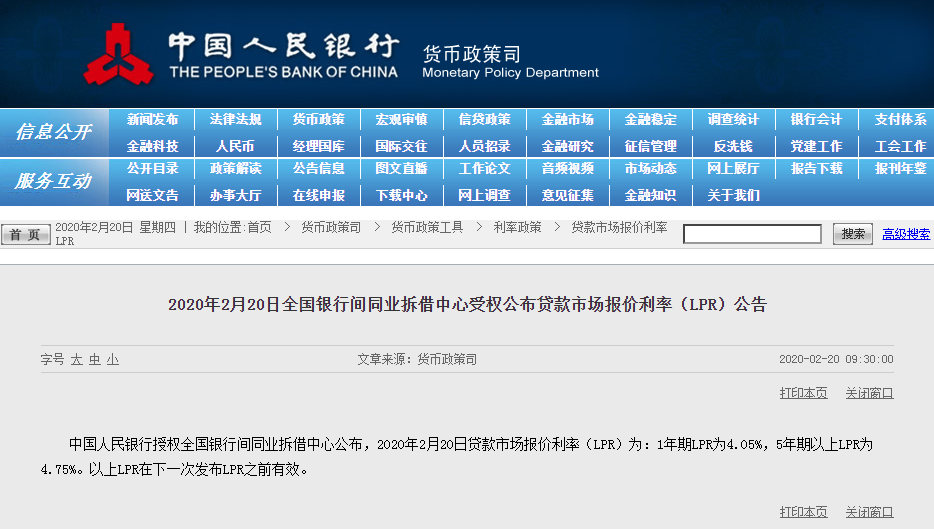The width and height of the screenshot is (934, 529).
Task: Click lower 打印本页 print link
Action: [x=804, y=512]
